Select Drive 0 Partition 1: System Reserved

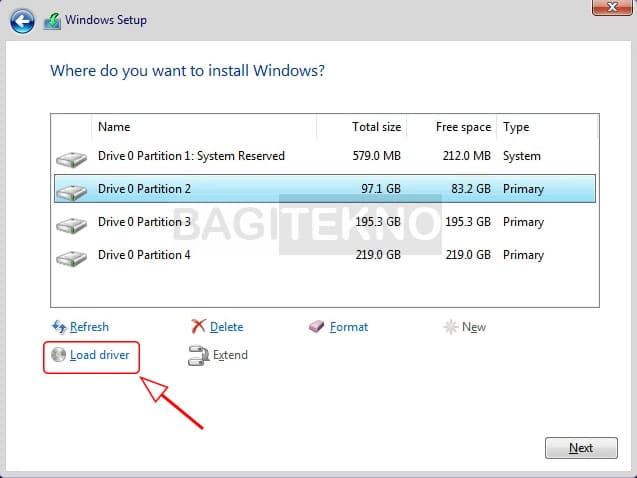pos(191,156)
